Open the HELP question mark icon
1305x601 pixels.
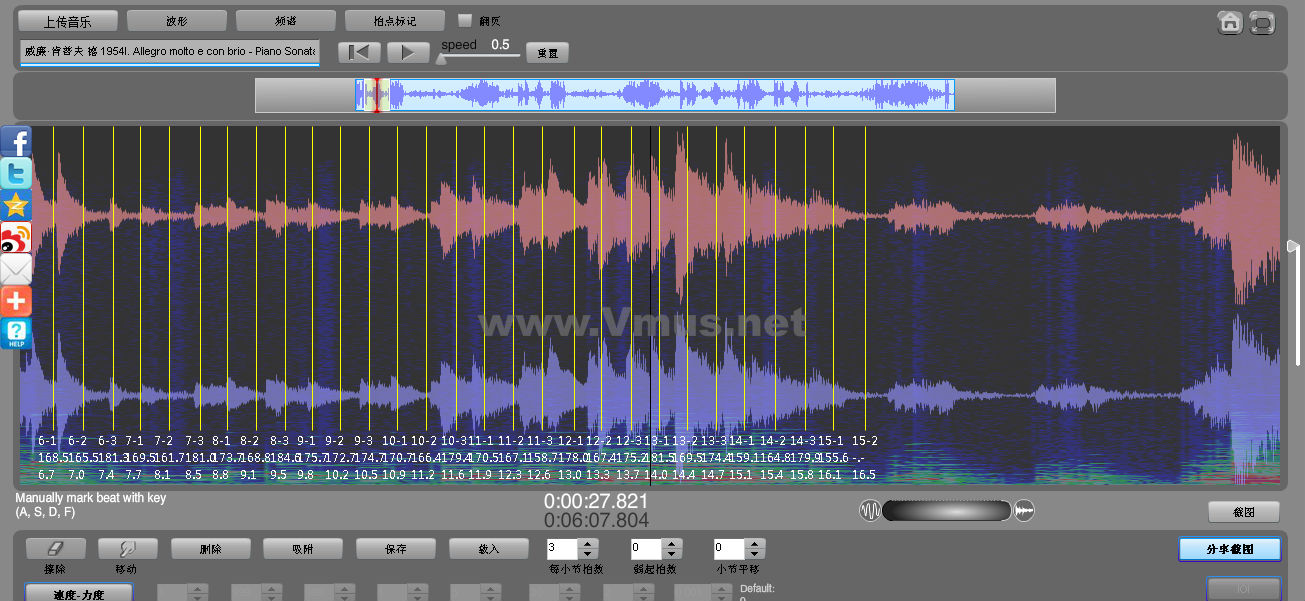[x=16, y=333]
